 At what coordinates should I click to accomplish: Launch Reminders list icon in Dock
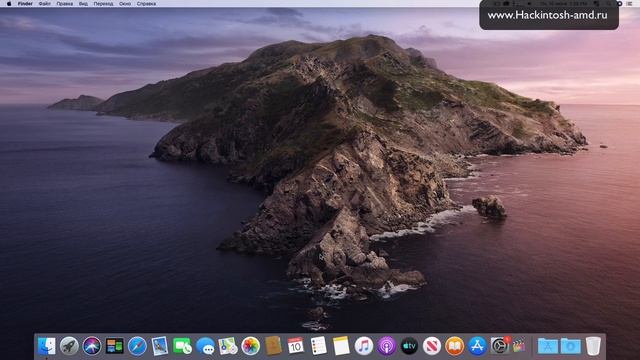click(318, 346)
